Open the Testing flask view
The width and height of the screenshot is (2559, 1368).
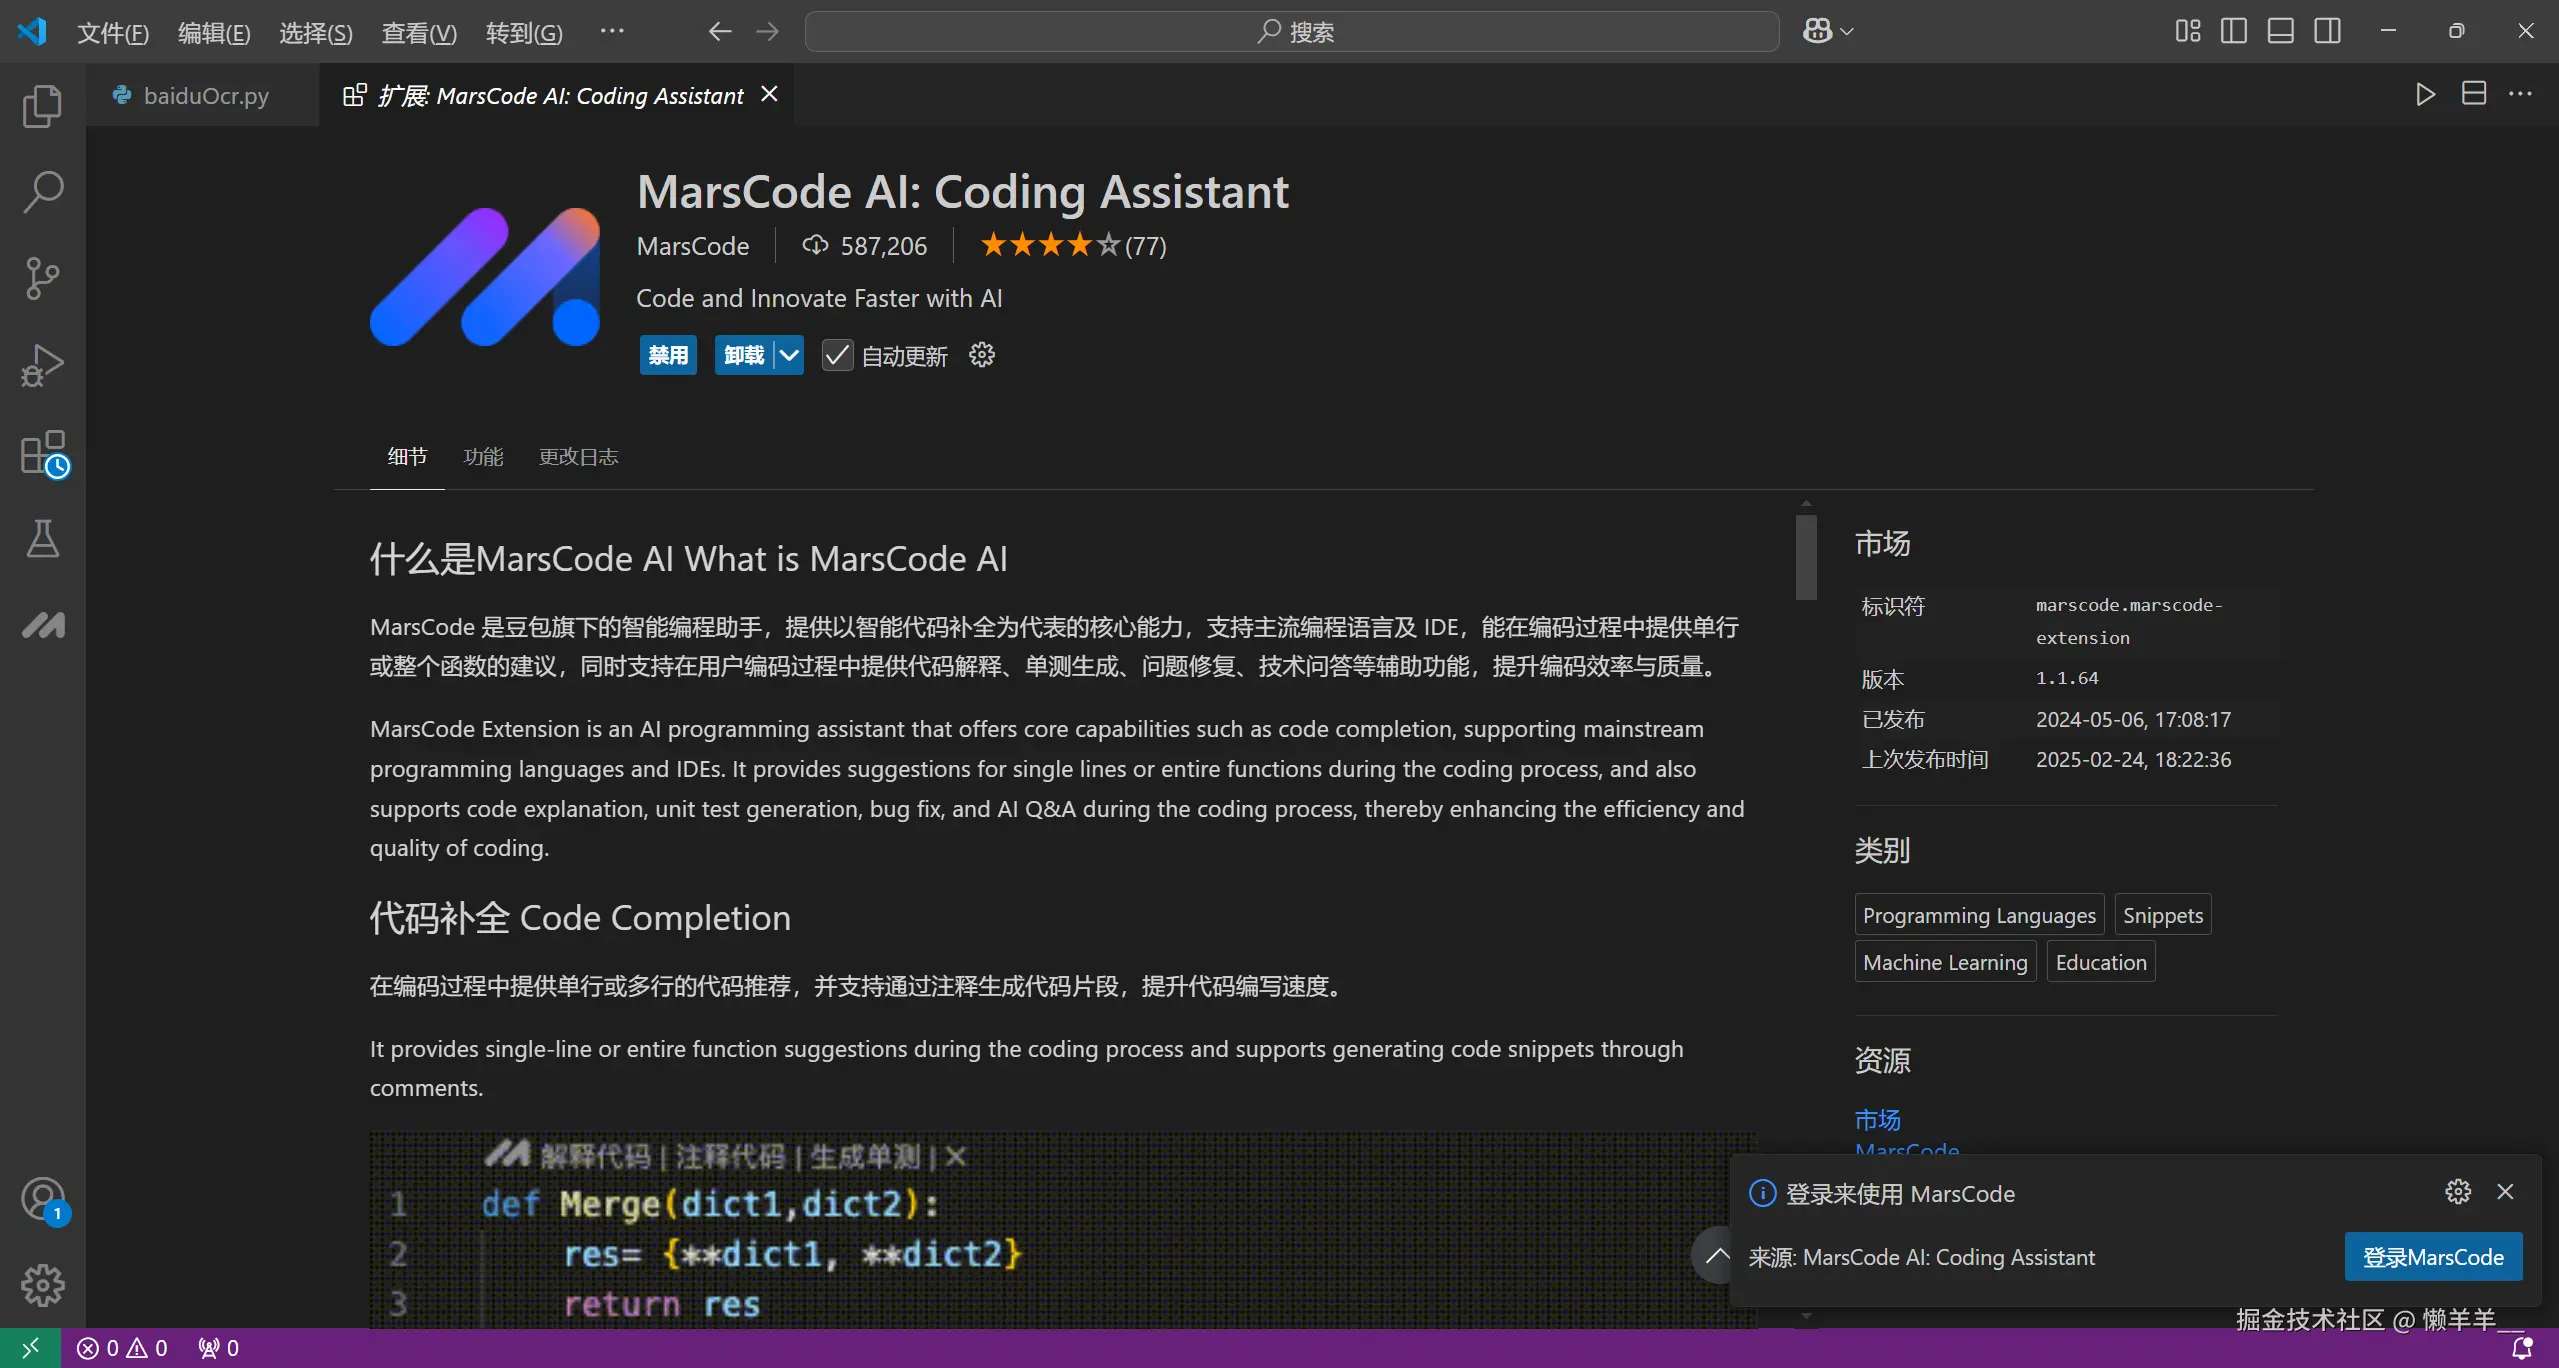[x=42, y=539]
